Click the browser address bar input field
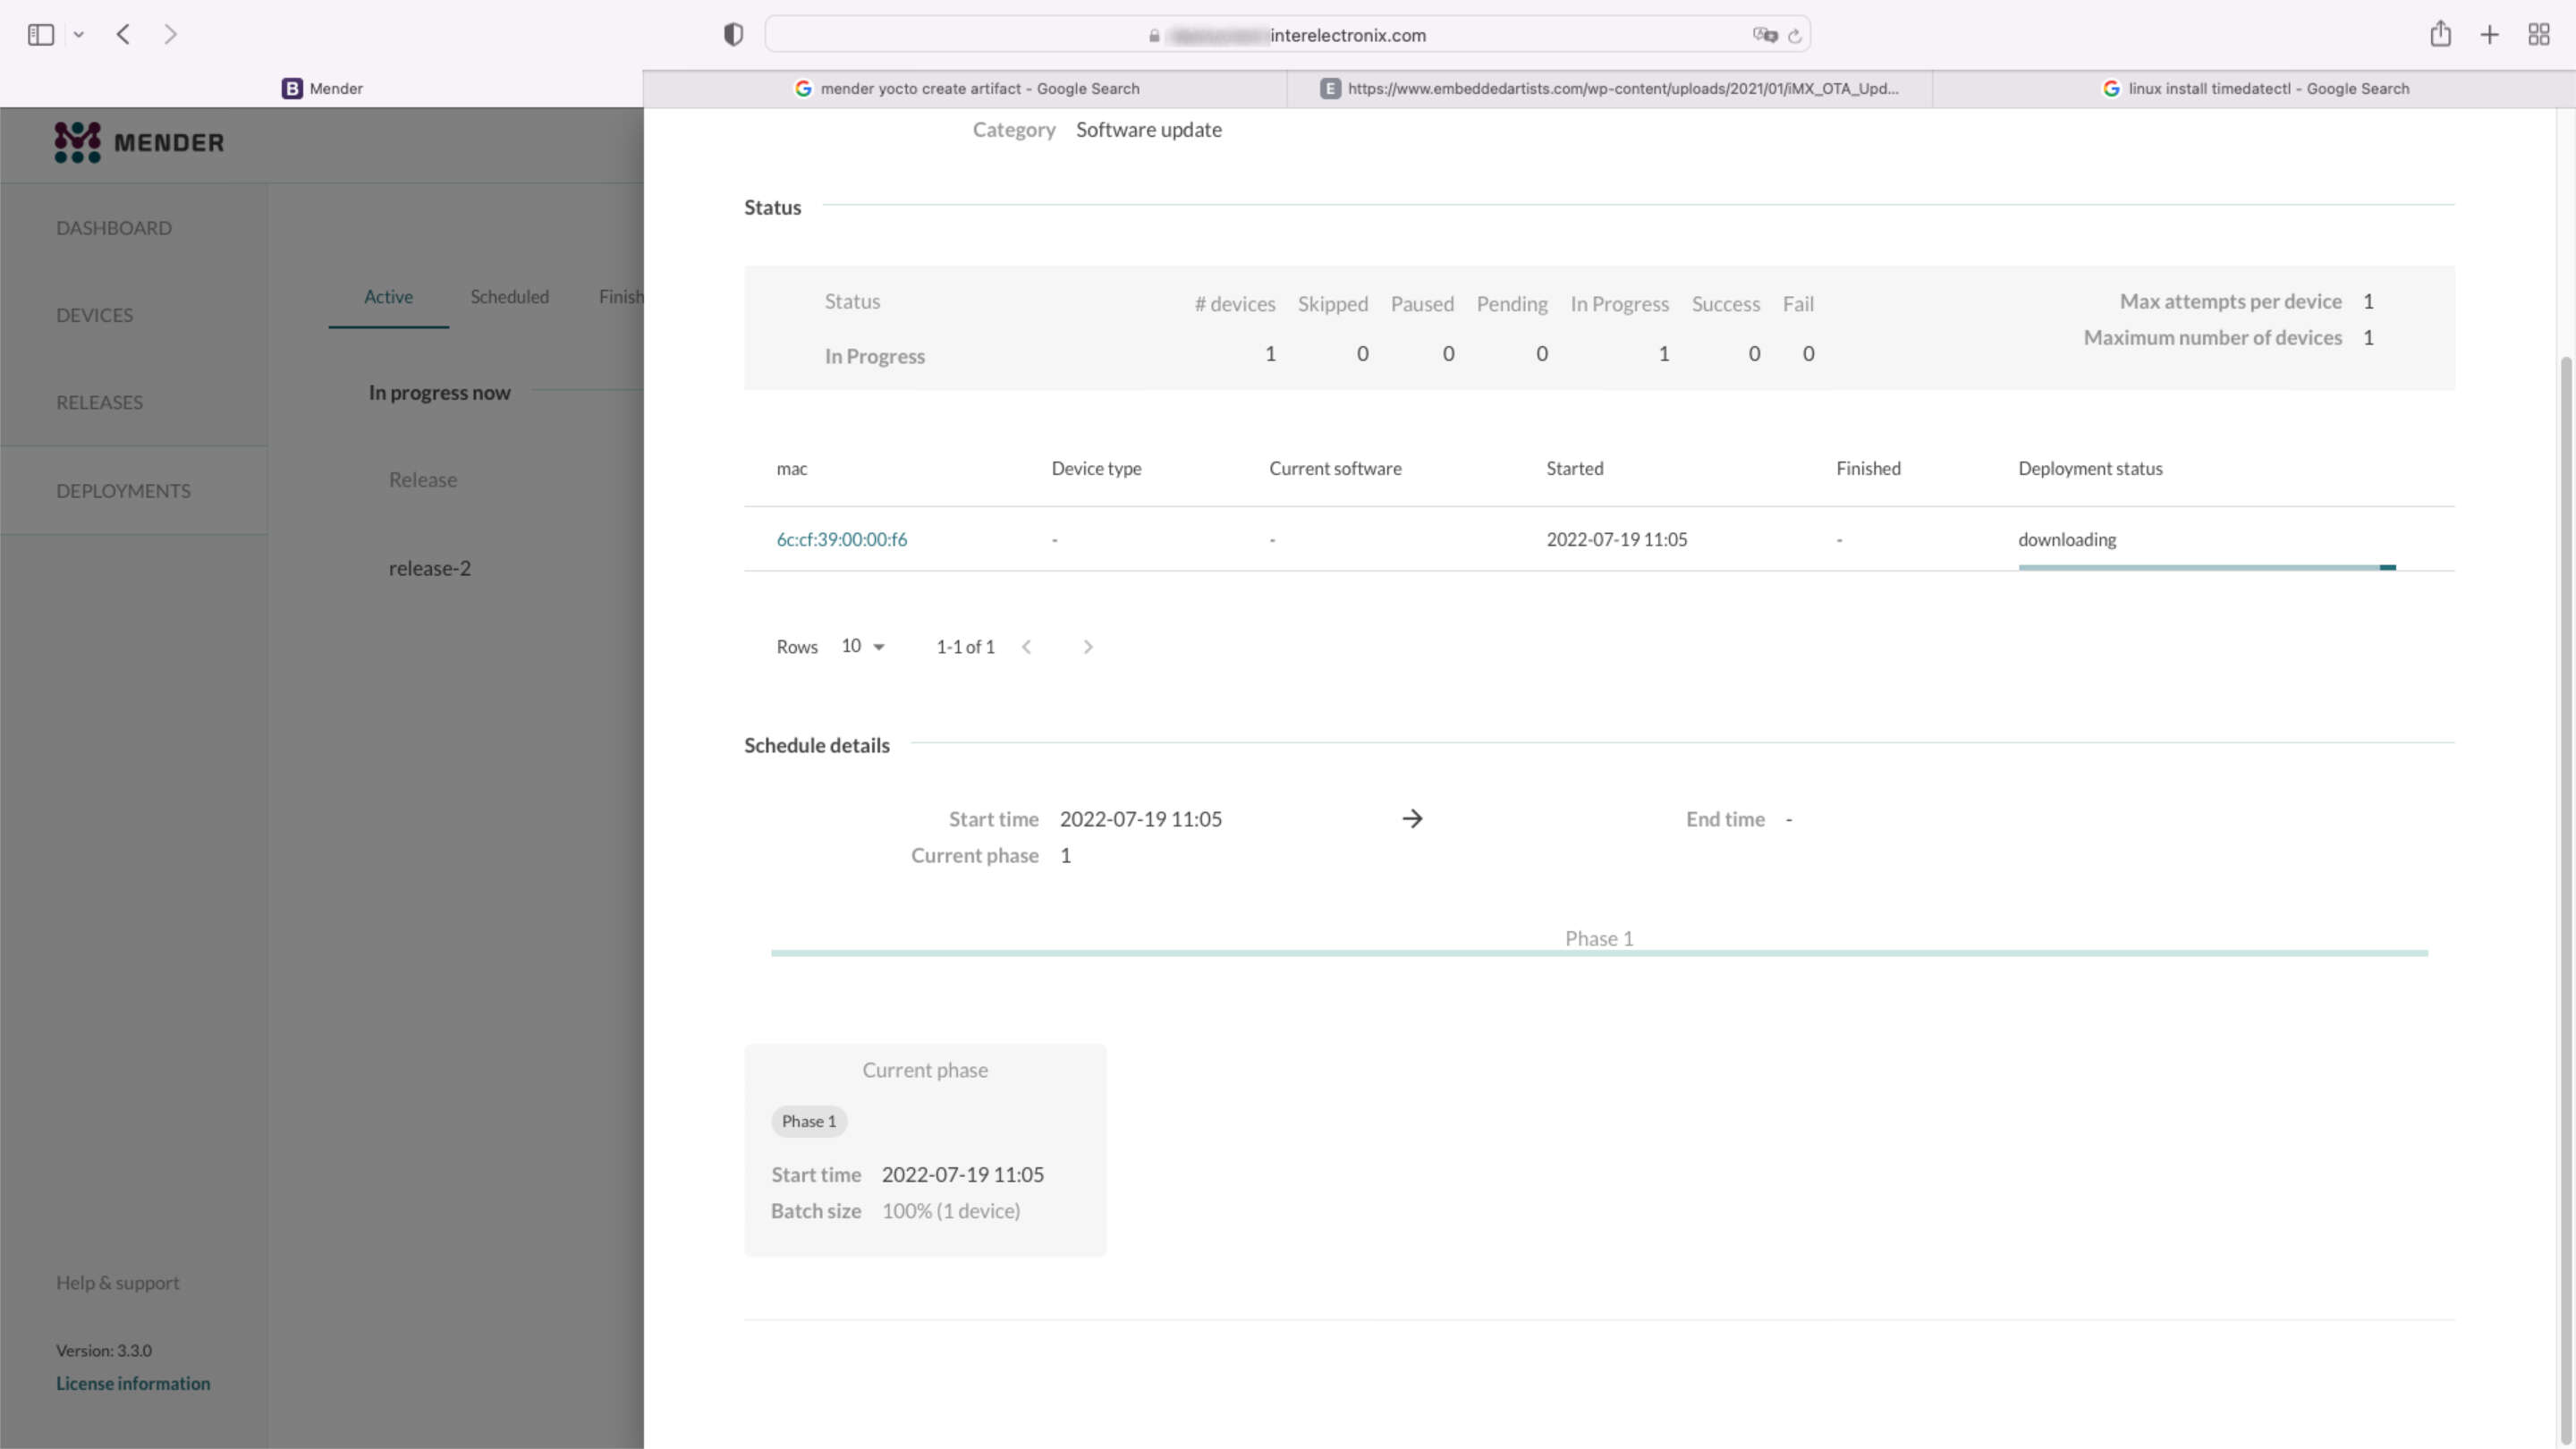This screenshot has width=2576, height=1449. pyautogui.click(x=1290, y=36)
